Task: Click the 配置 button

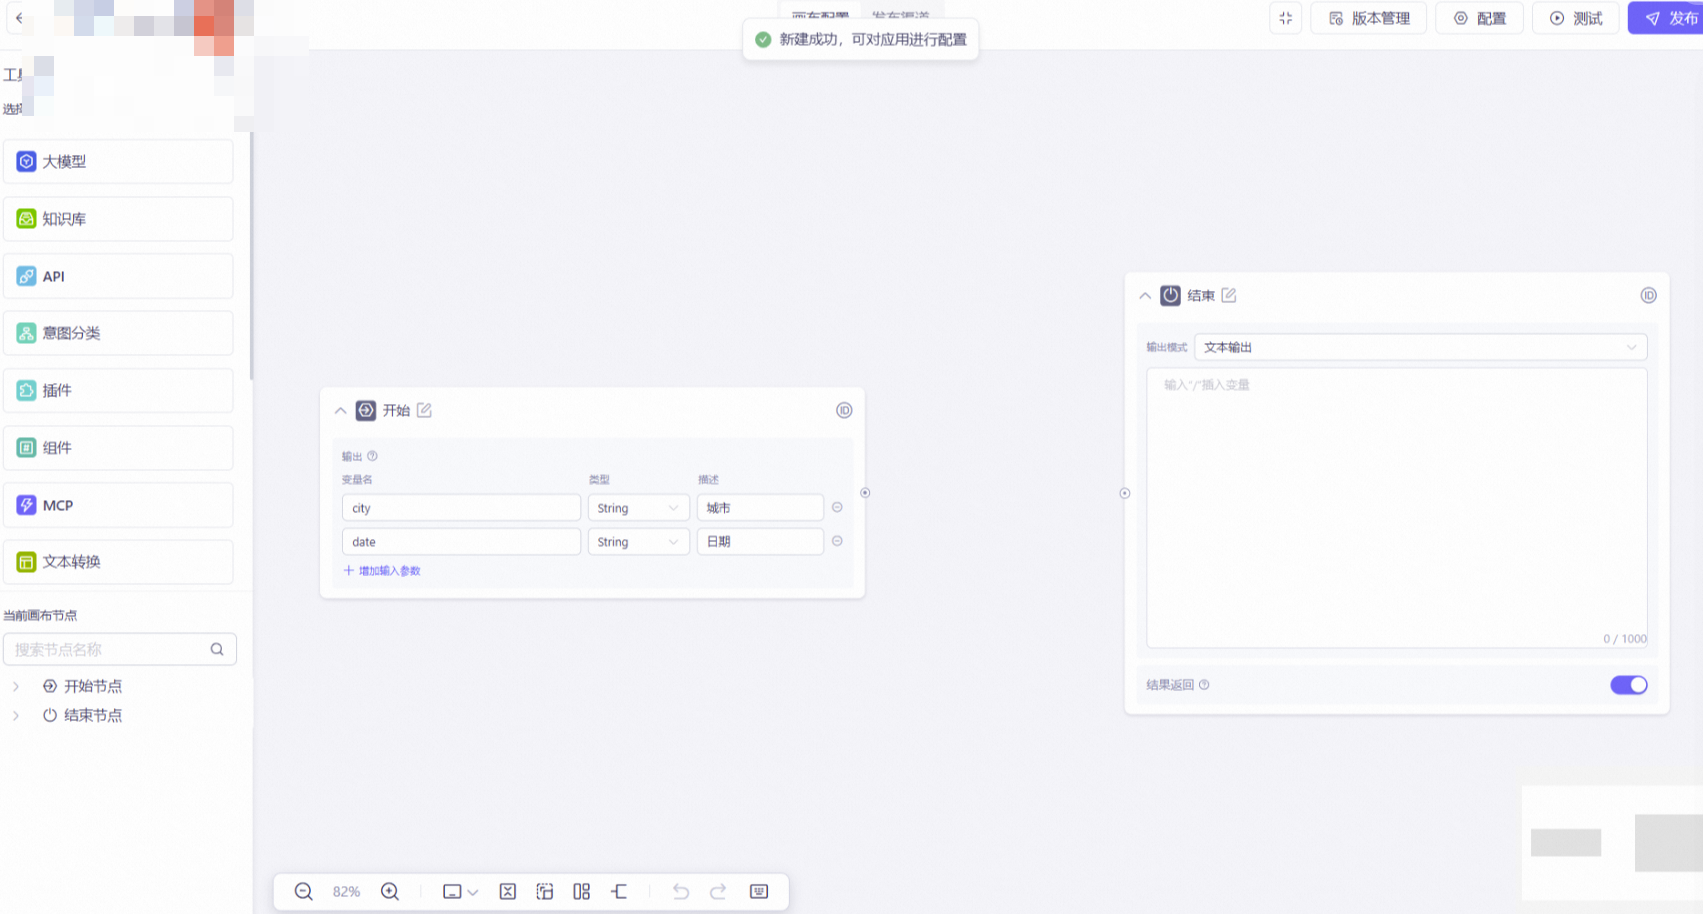Action: coord(1480,18)
